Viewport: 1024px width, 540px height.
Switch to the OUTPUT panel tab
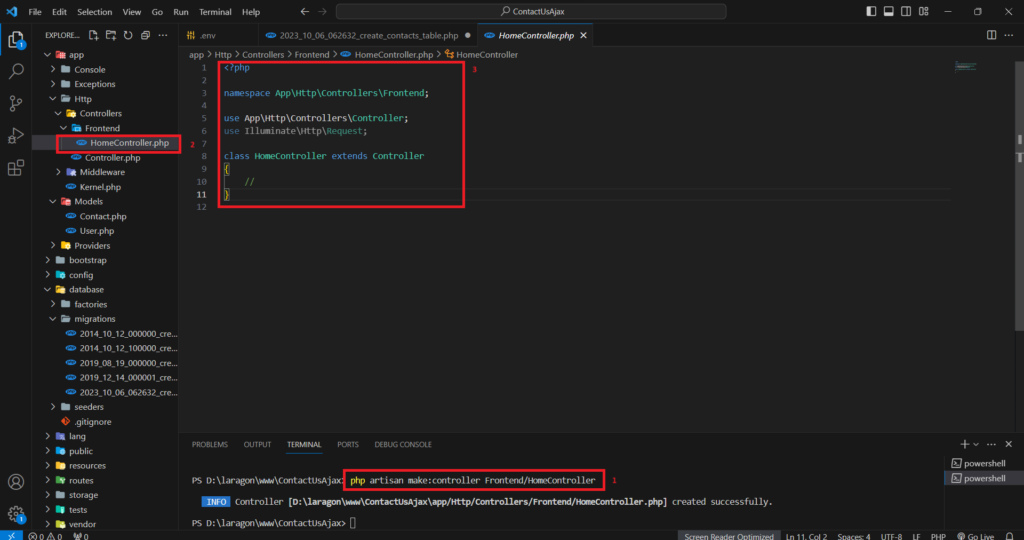click(x=257, y=444)
